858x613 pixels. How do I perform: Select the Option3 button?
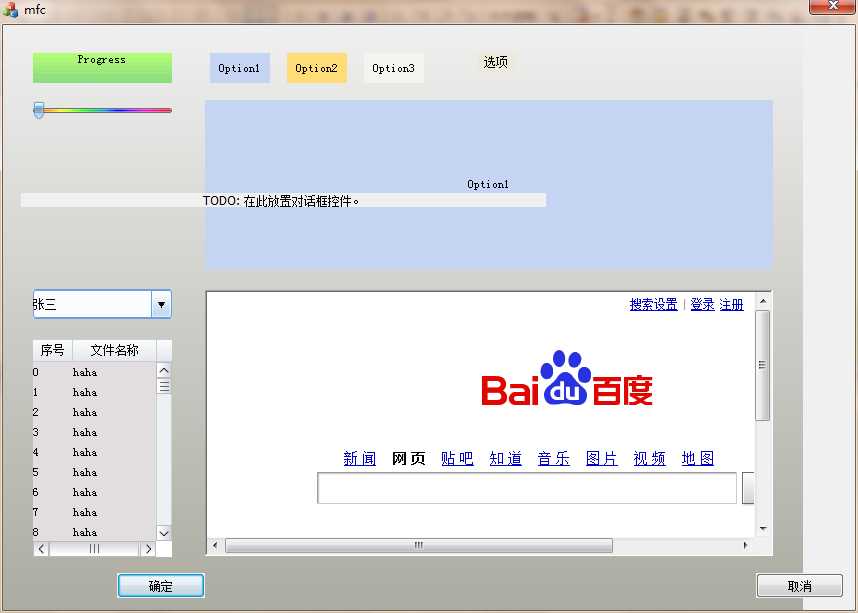click(393, 68)
